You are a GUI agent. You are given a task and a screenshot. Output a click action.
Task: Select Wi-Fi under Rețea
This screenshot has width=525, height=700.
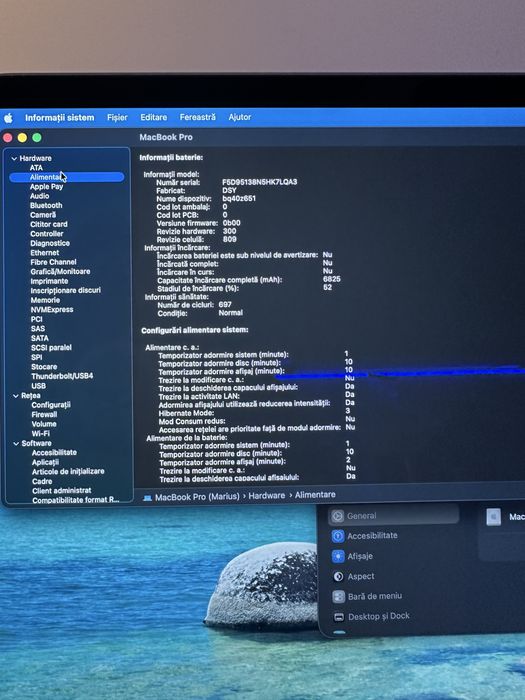41,433
